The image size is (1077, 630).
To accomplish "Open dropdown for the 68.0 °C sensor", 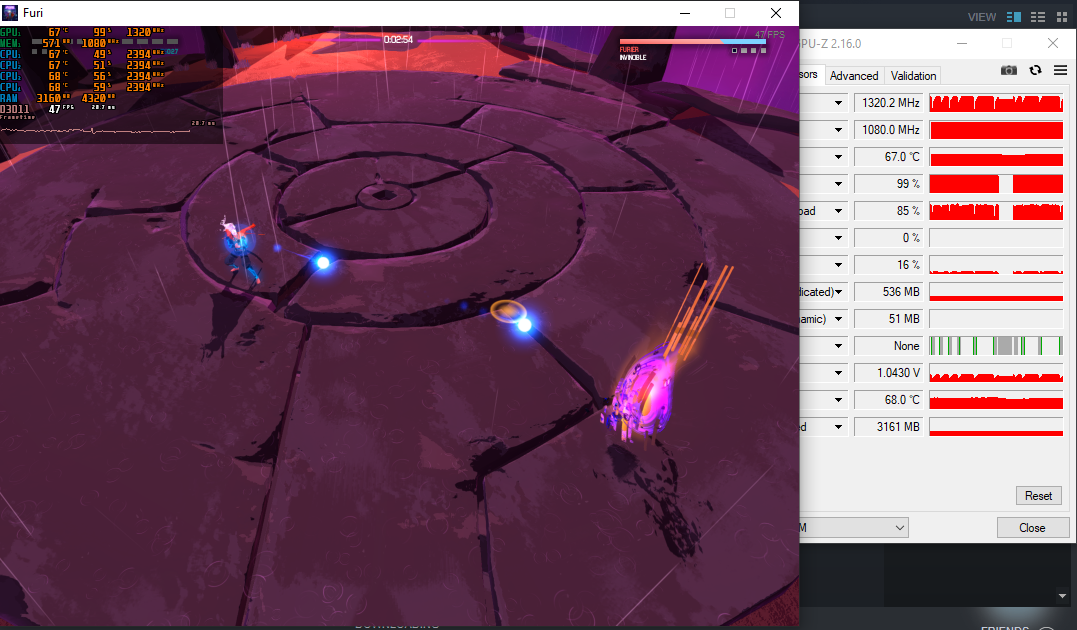I will 838,400.
